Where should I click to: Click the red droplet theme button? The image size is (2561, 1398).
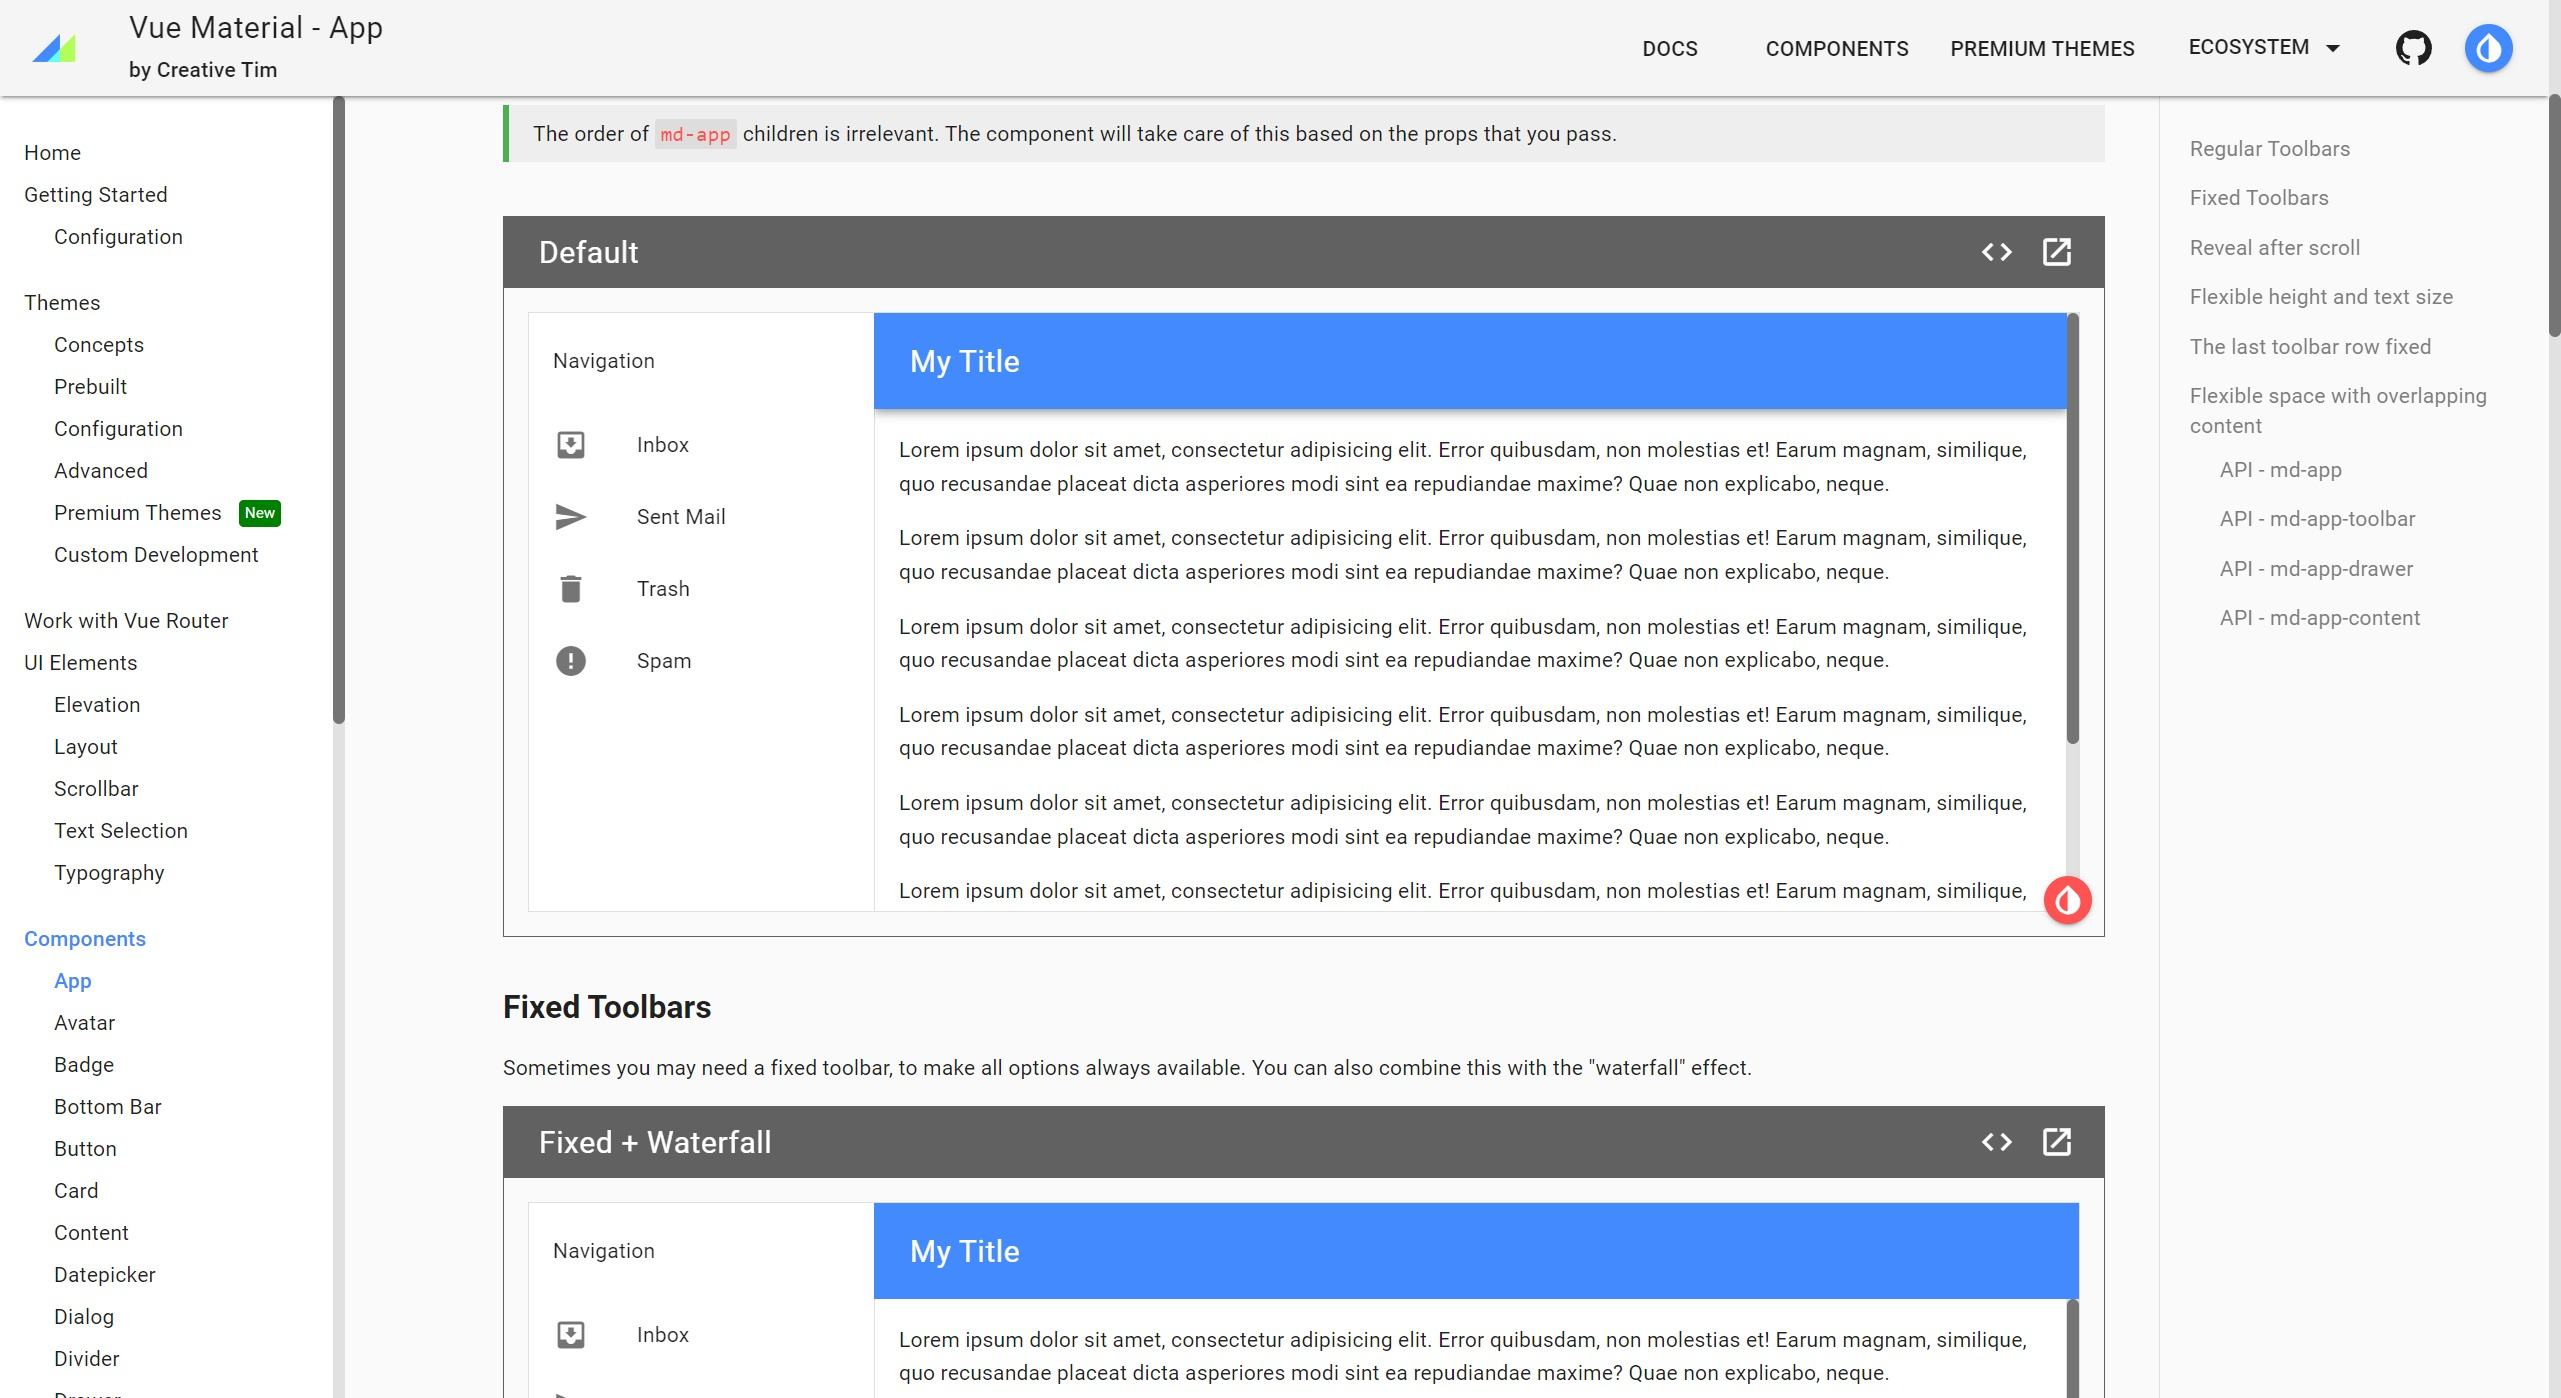tap(2067, 900)
